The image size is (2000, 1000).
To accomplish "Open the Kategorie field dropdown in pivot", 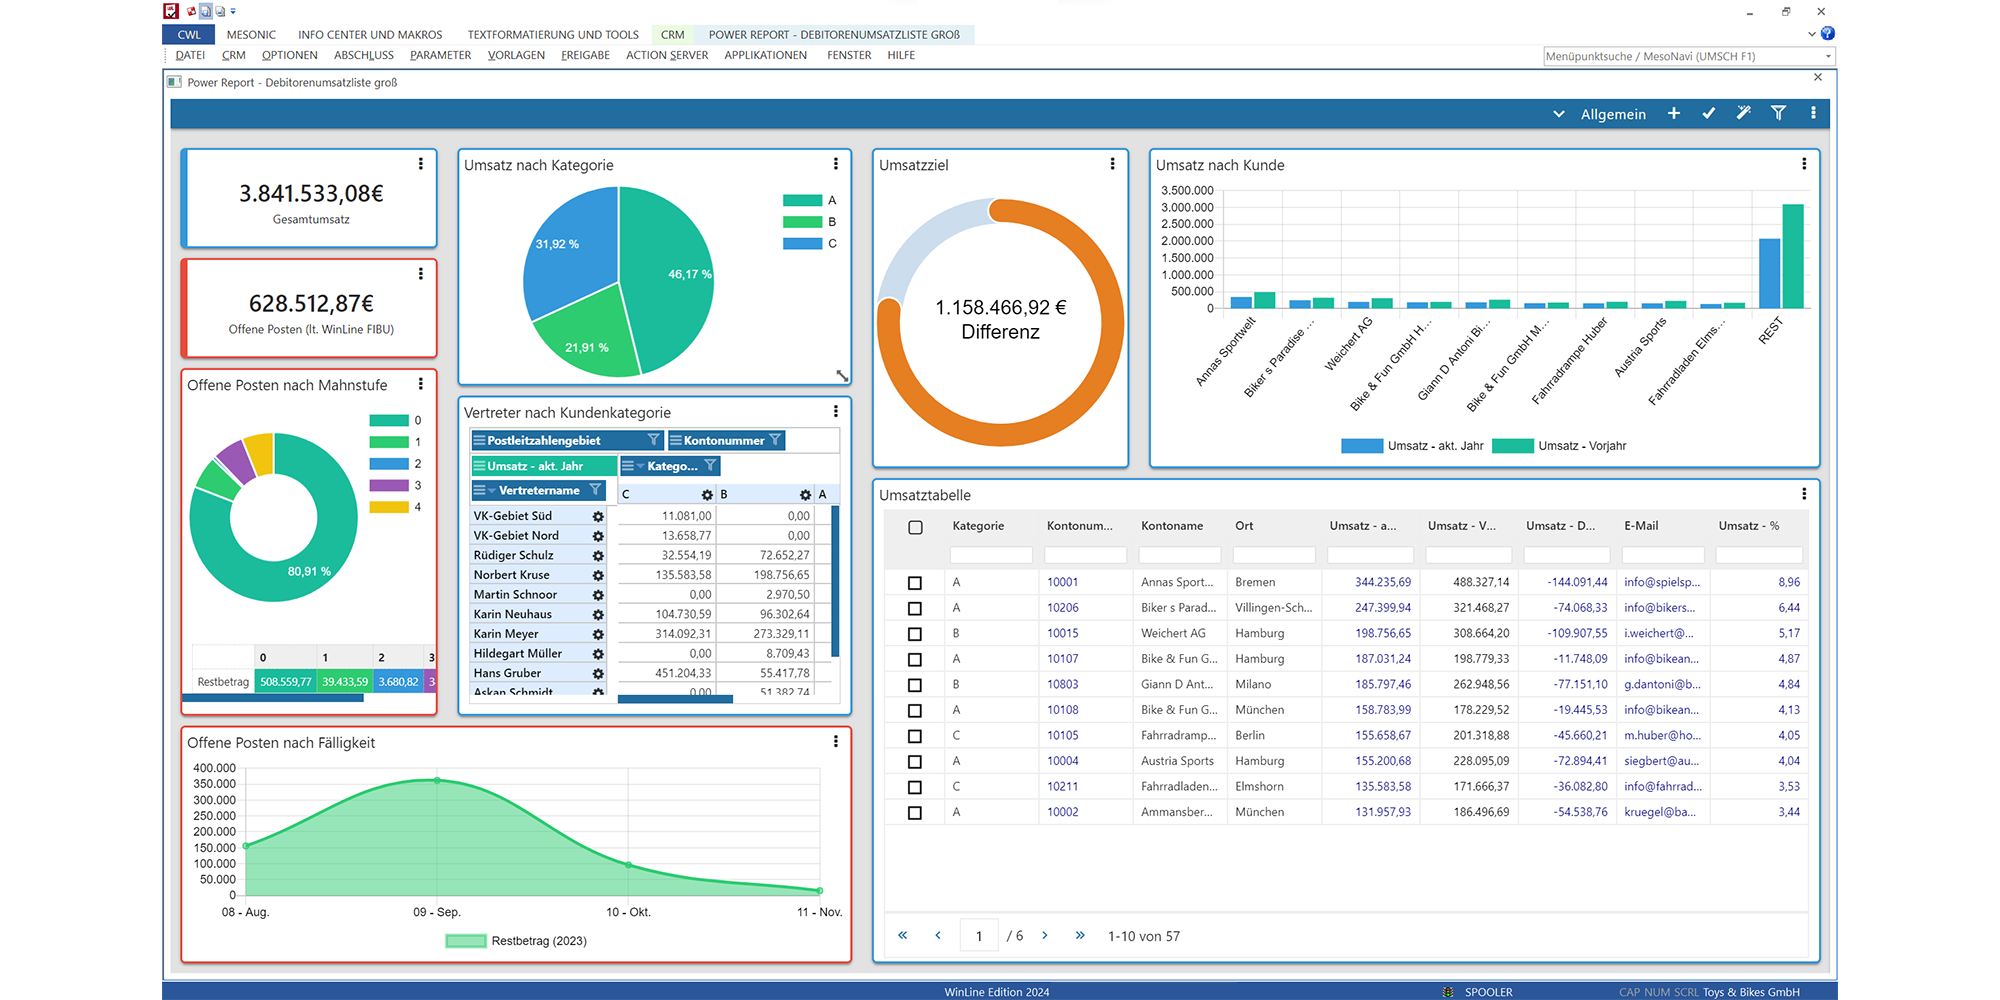I will [x=641, y=466].
